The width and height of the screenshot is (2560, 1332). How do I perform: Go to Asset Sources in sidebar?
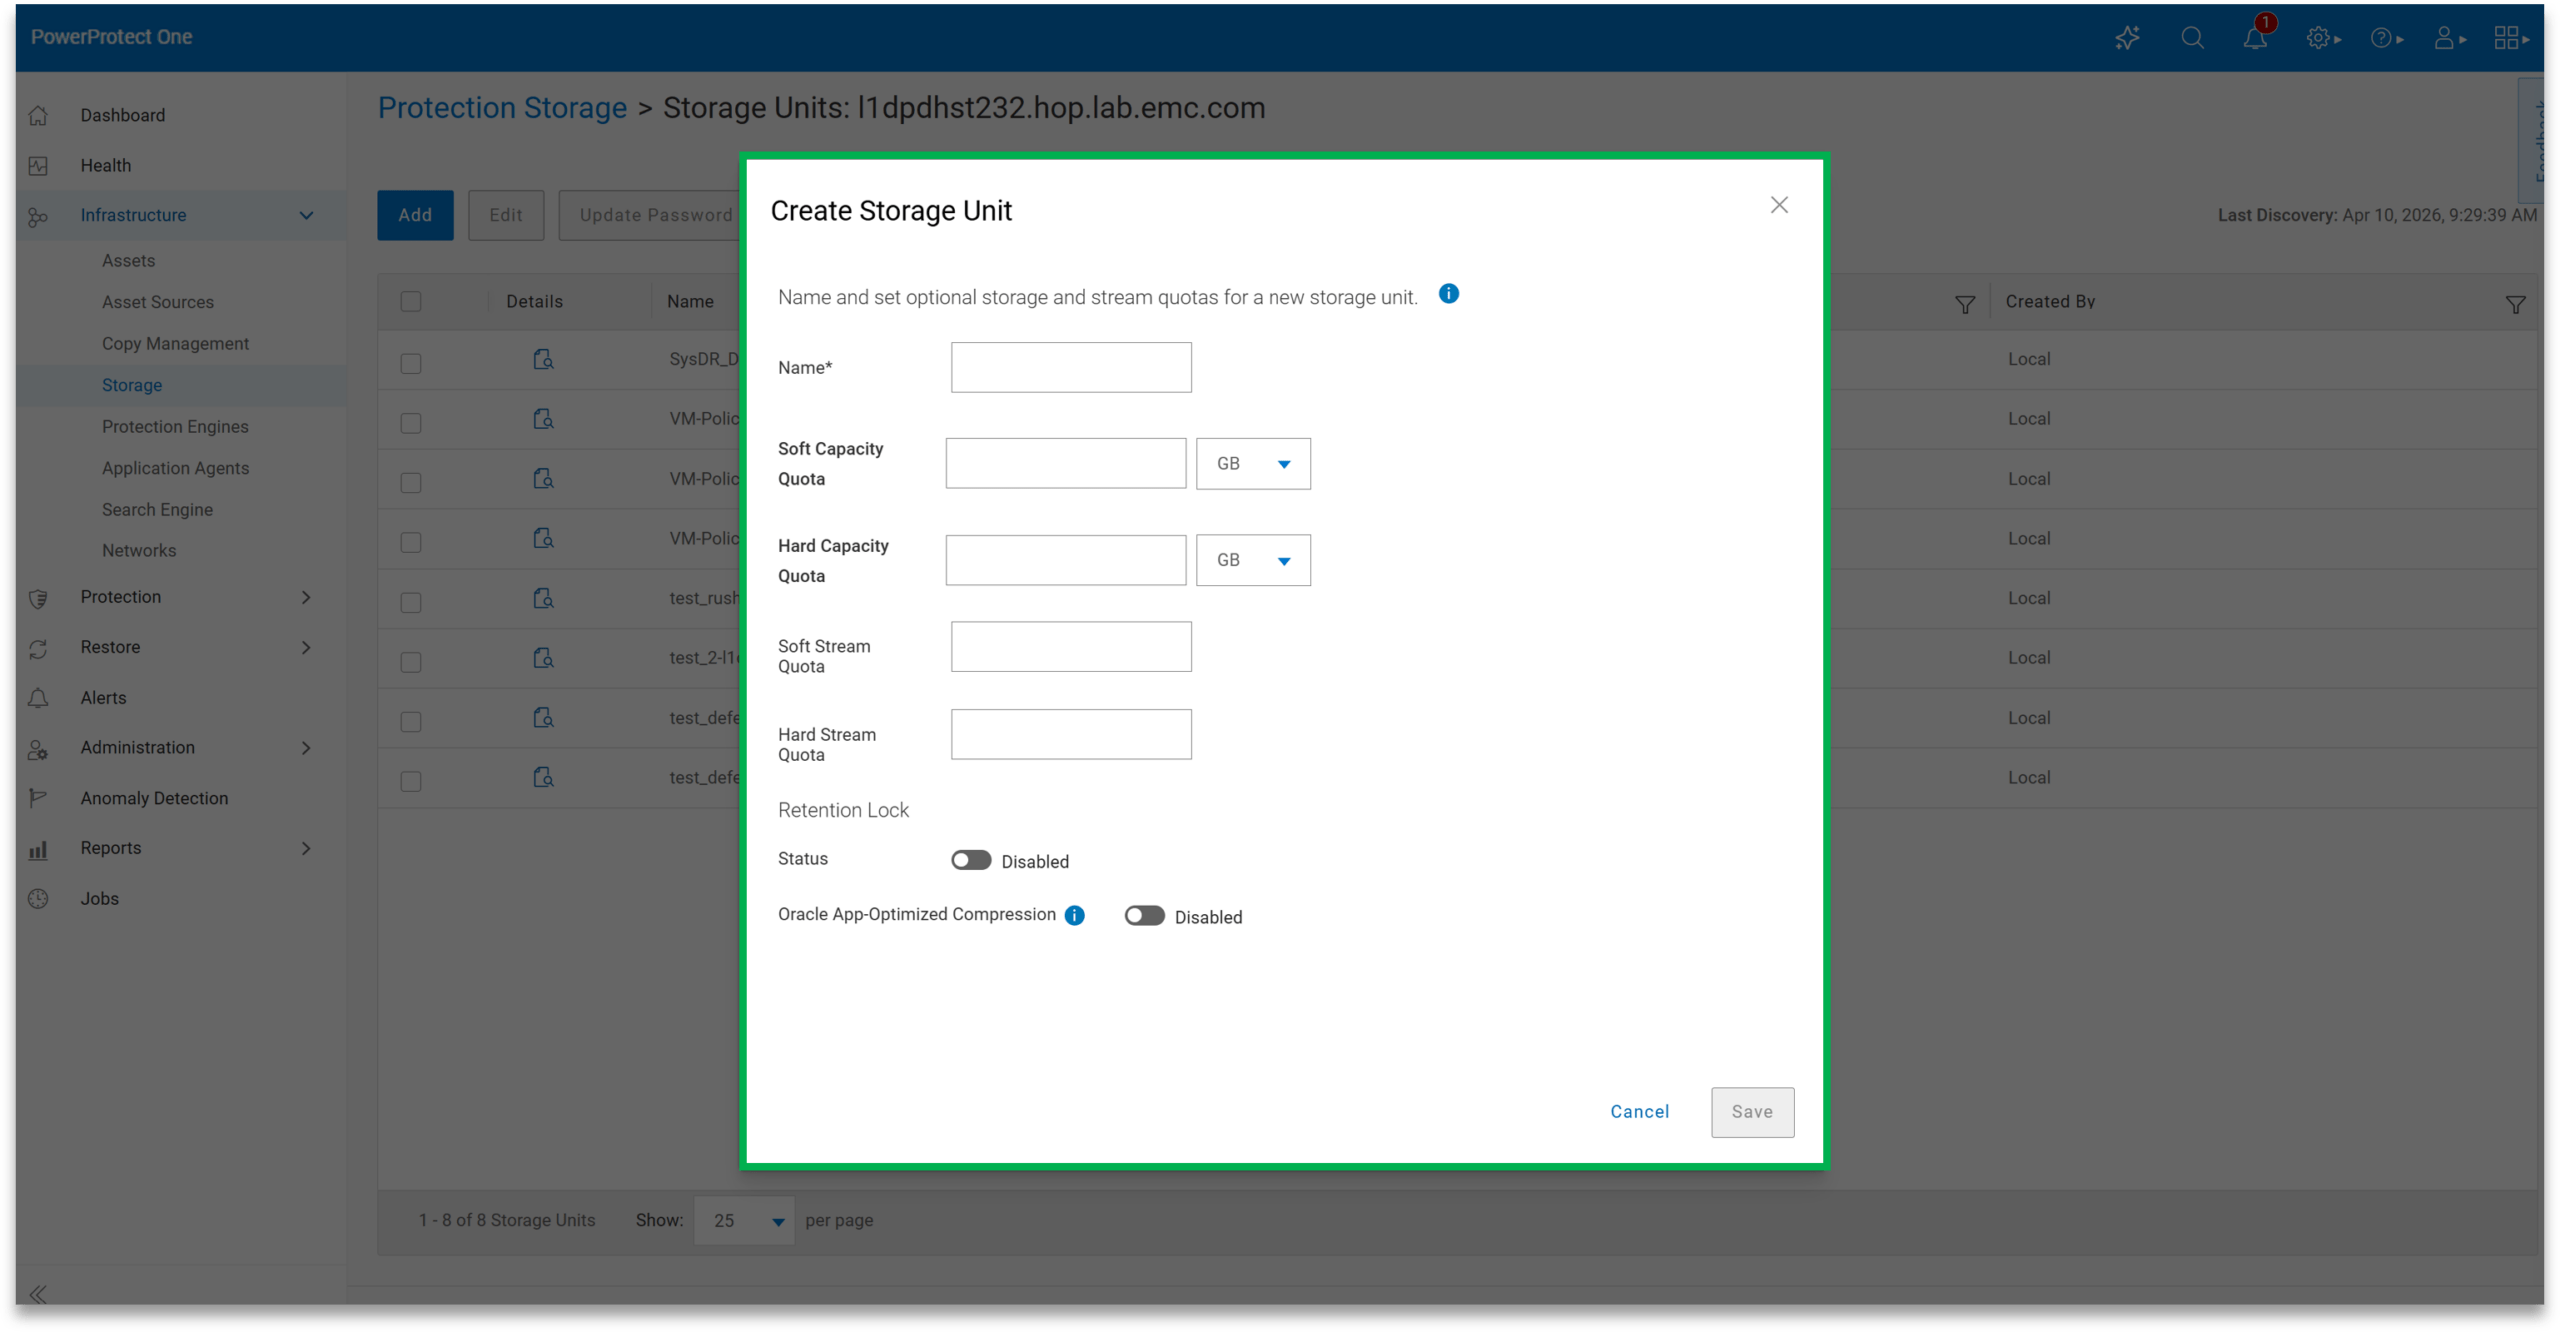pos(157,302)
